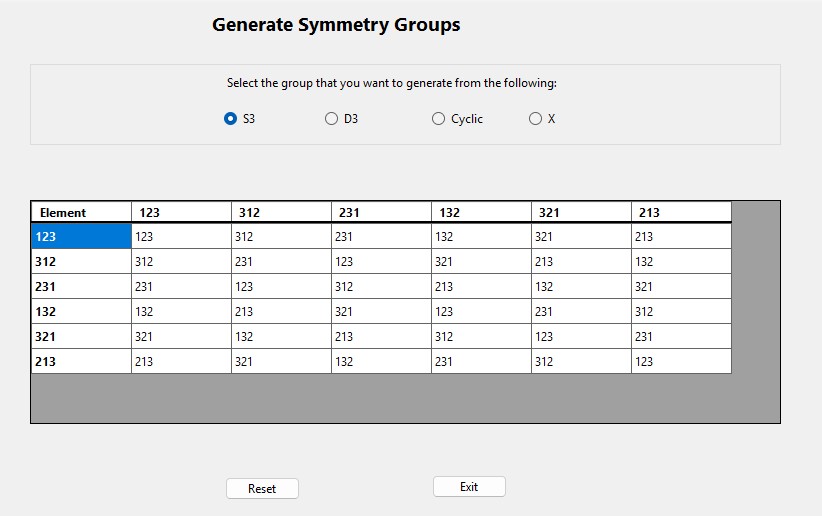
Task: Select the 231 row header cell
Action: 81,286
